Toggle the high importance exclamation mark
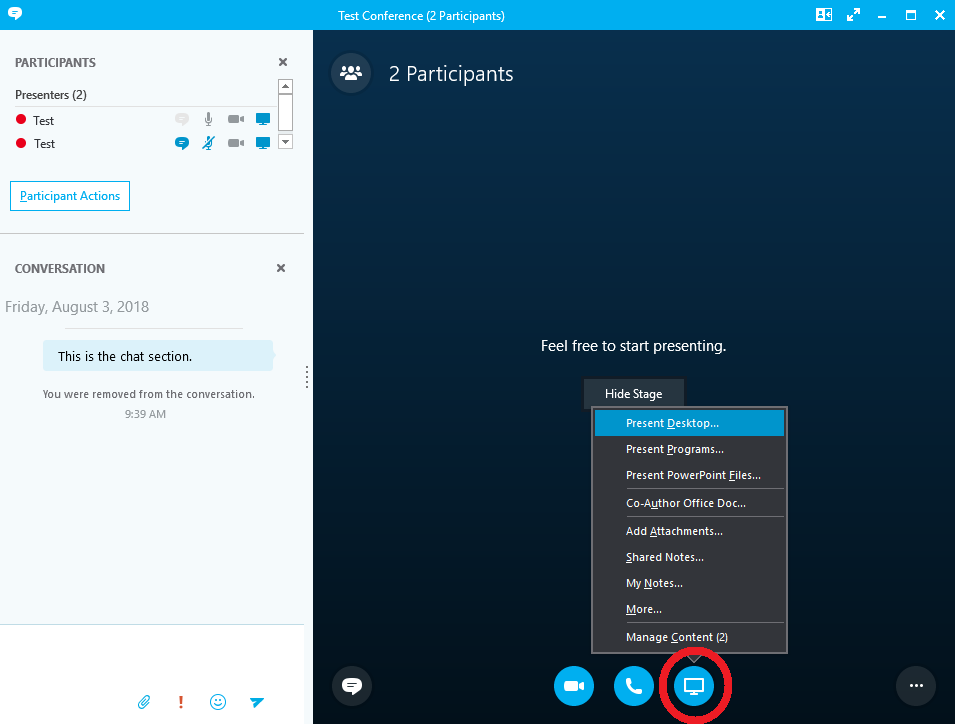Image resolution: width=955 pixels, height=724 pixels. 181,702
